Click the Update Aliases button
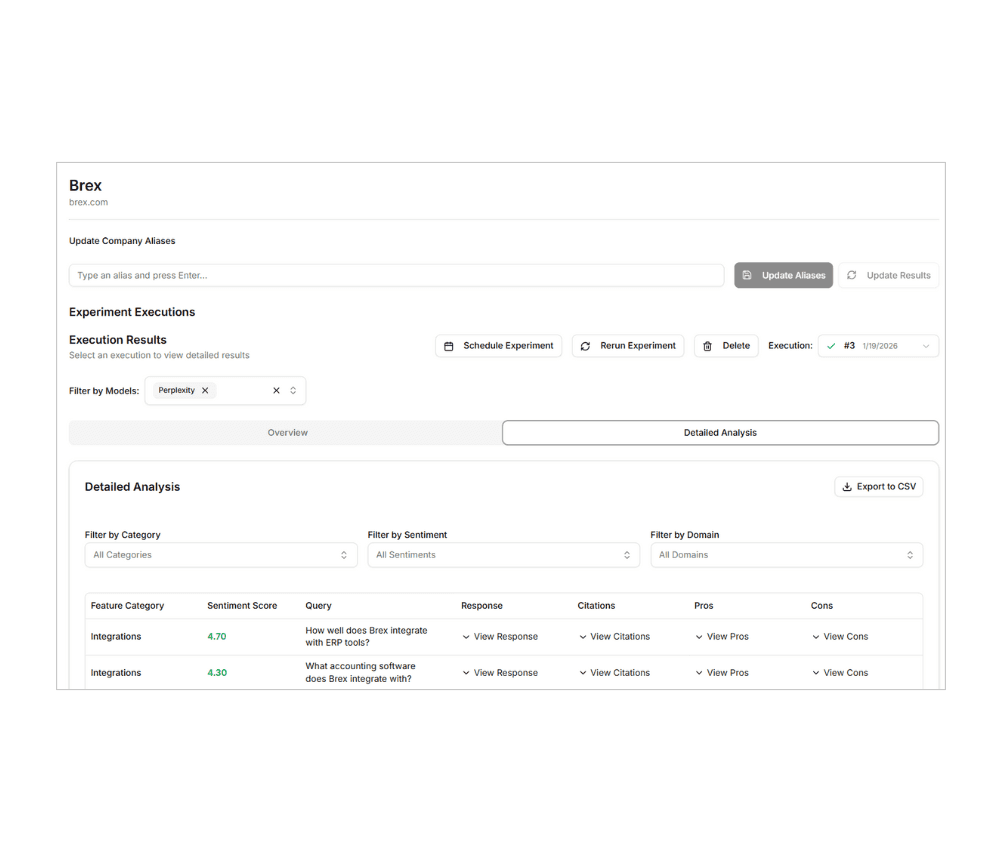 click(783, 275)
